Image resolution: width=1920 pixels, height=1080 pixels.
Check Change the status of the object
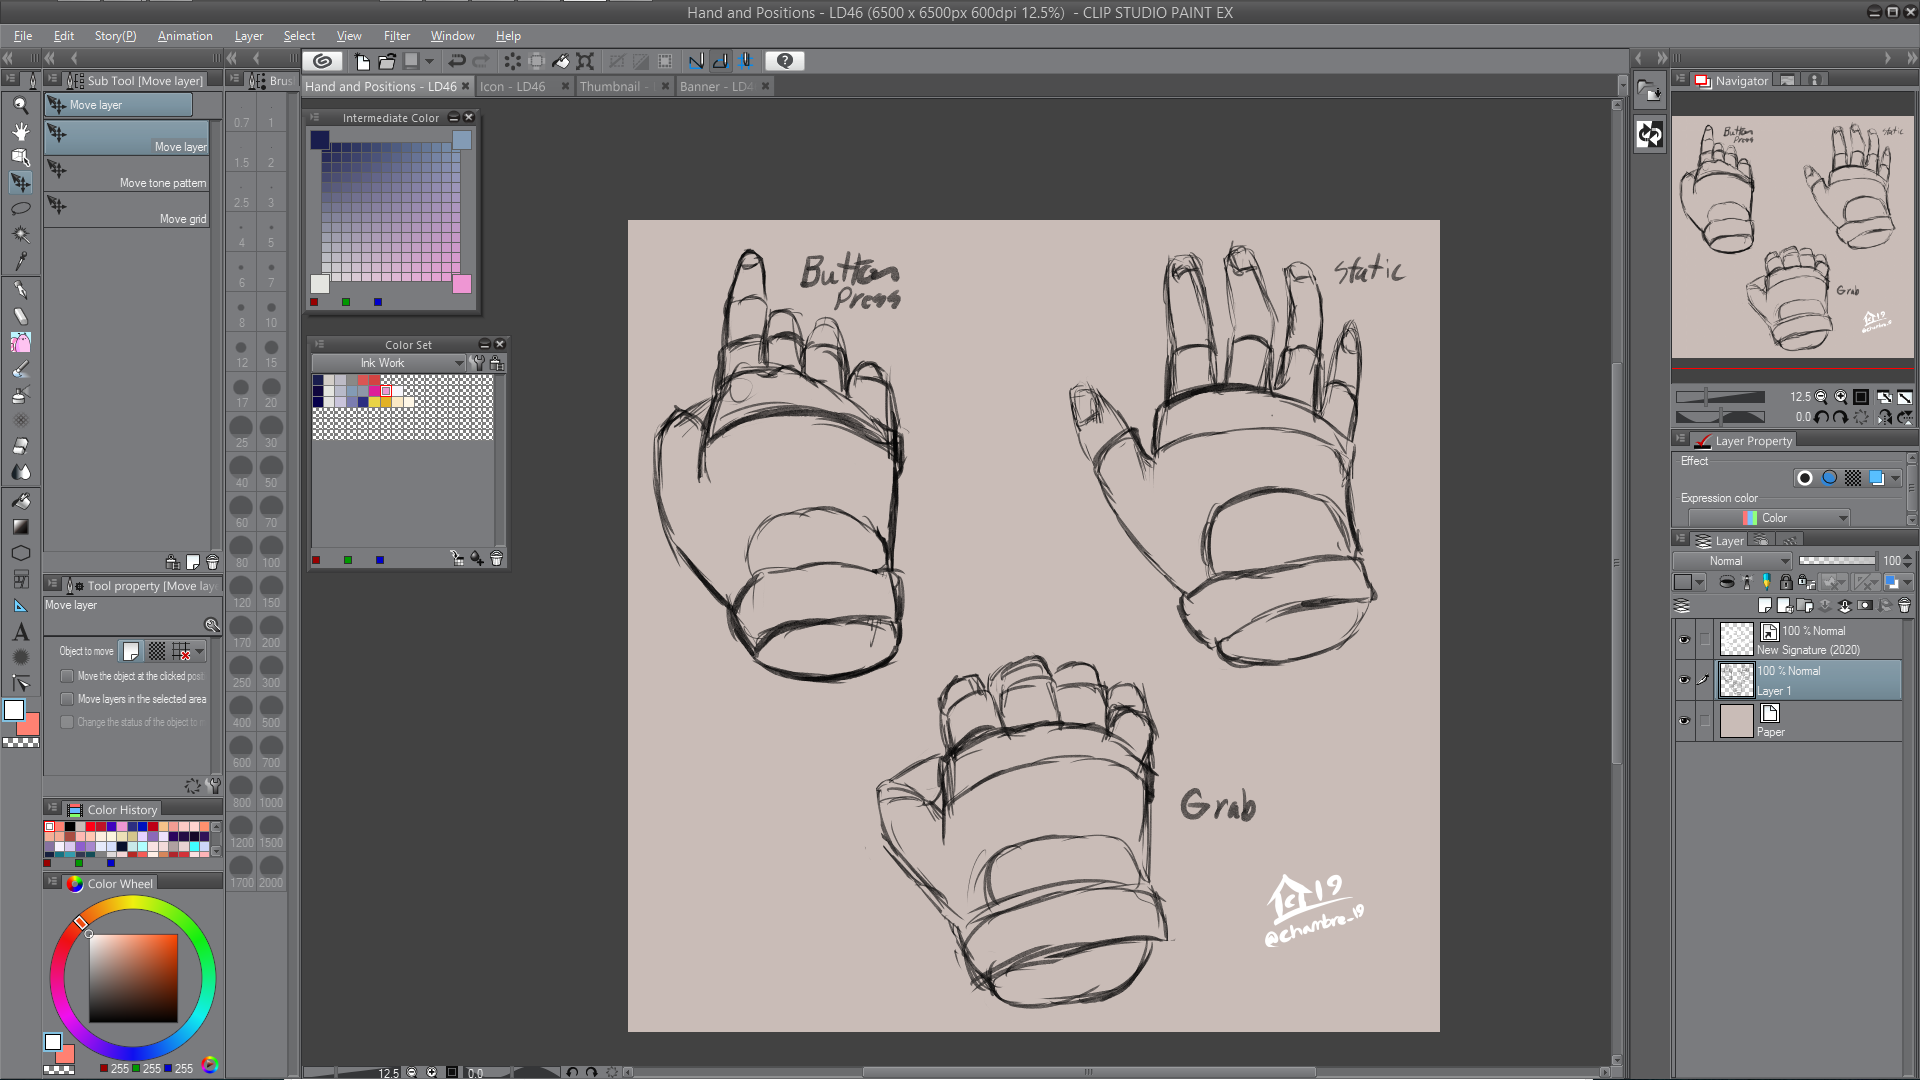(x=67, y=722)
